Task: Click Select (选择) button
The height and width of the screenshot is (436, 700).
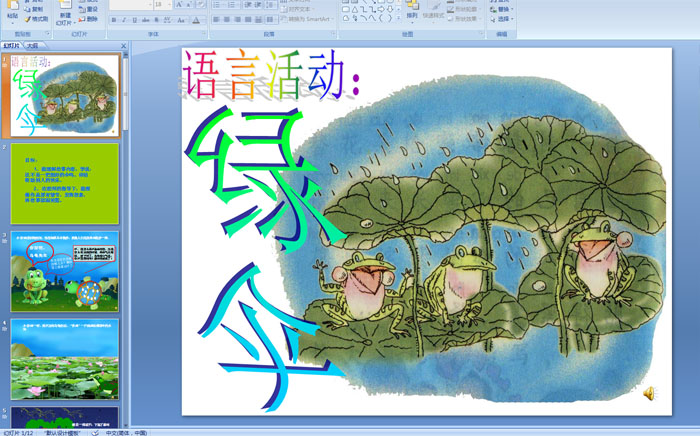Action: coord(502,19)
